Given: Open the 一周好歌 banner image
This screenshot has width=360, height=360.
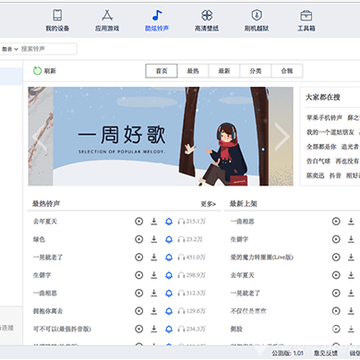Looking at the screenshot, I should pos(161,136).
